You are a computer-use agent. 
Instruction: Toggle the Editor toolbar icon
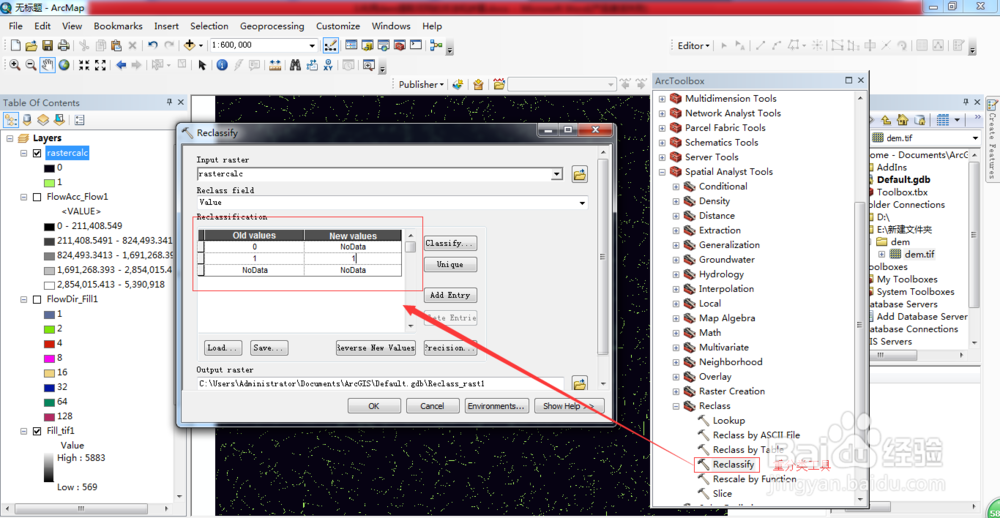coord(330,45)
